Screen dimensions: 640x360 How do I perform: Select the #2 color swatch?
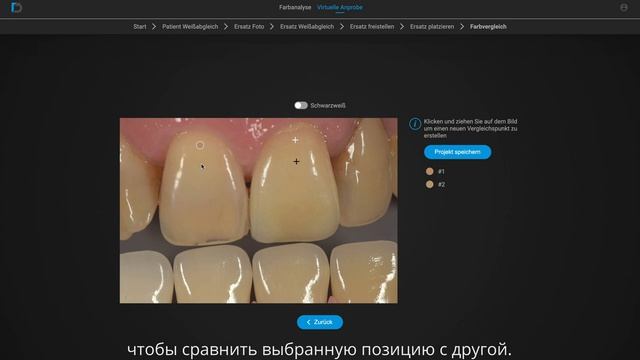point(429,184)
